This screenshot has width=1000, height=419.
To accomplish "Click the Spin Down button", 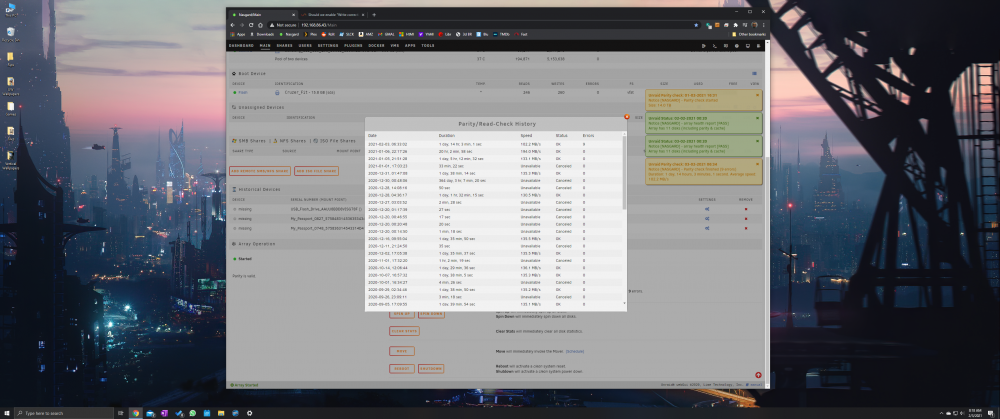I will pos(431,314).
